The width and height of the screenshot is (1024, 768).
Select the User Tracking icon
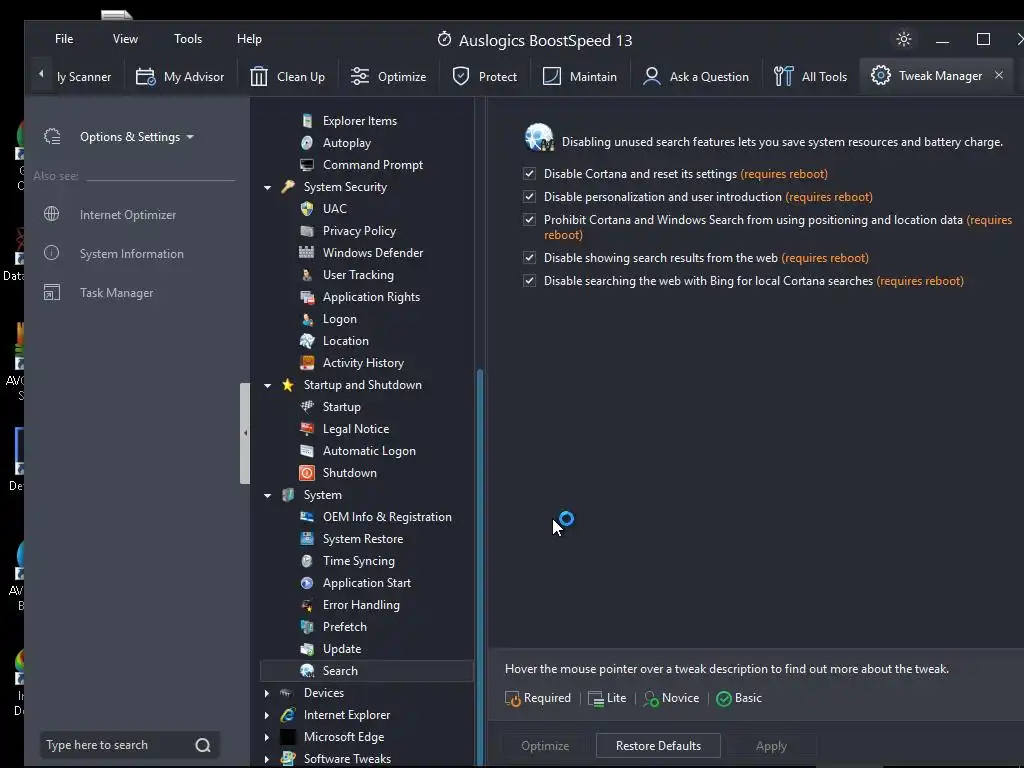click(307, 275)
